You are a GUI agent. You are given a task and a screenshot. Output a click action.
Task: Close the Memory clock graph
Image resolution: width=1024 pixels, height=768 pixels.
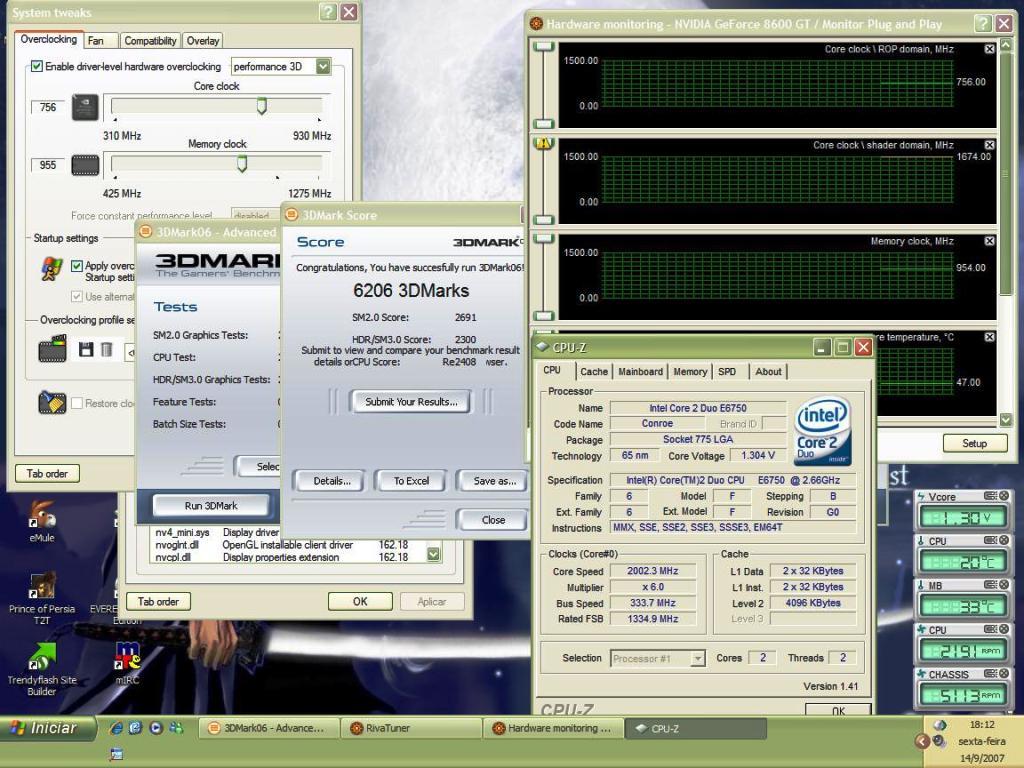point(989,241)
